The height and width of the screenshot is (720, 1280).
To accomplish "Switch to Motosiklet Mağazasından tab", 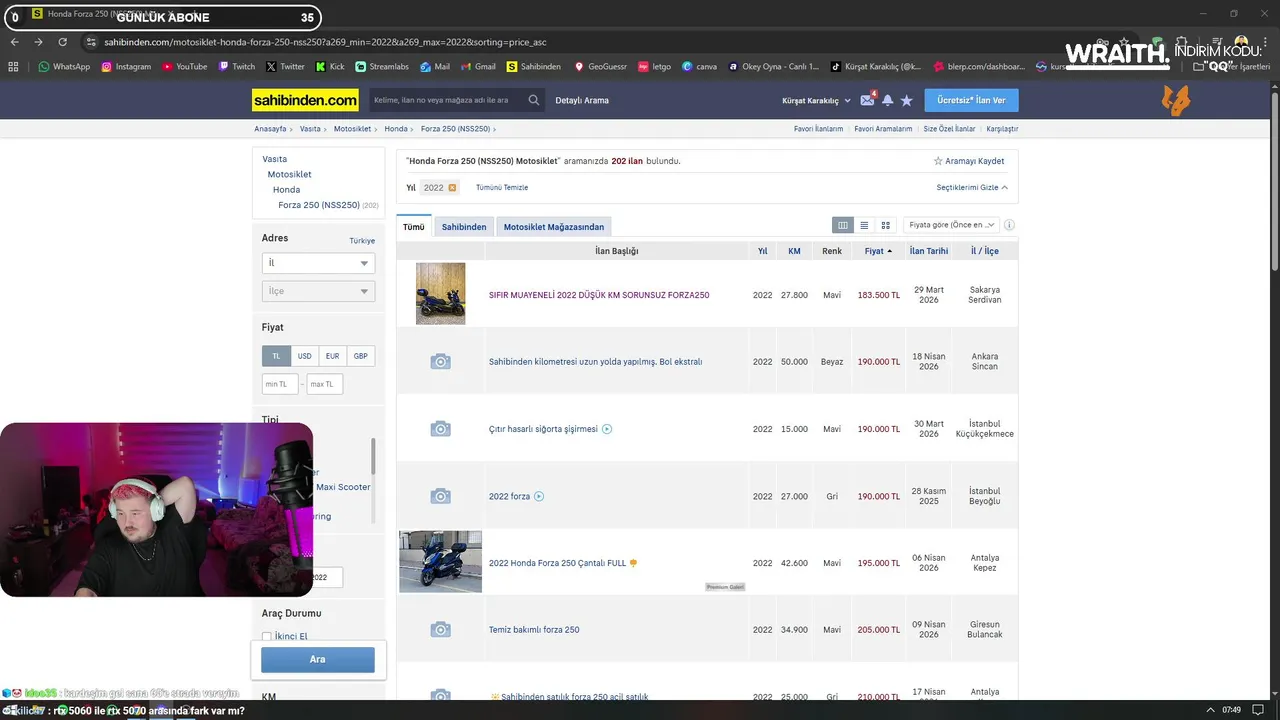I will point(554,227).
